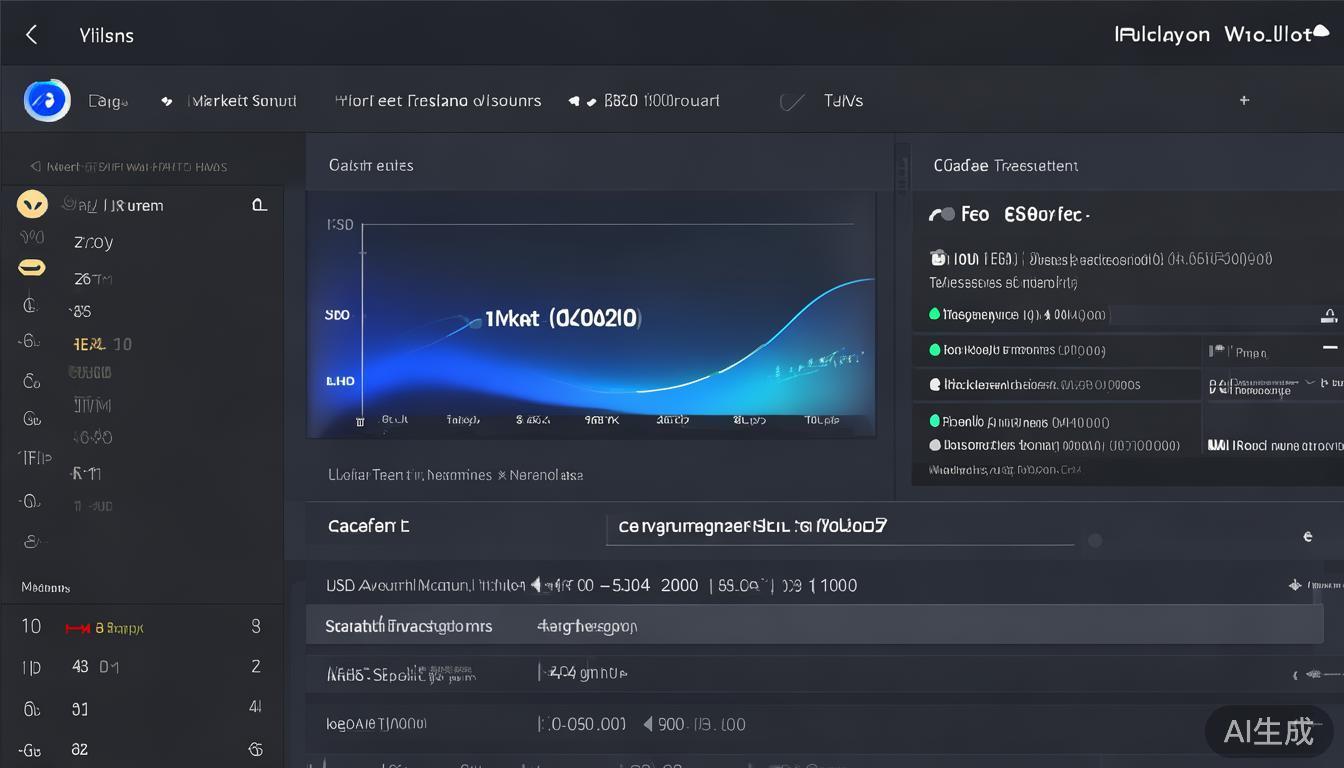1344x768 pixels.
Task: Click the text input field beside Cacefen E
Action: [838, 527]
